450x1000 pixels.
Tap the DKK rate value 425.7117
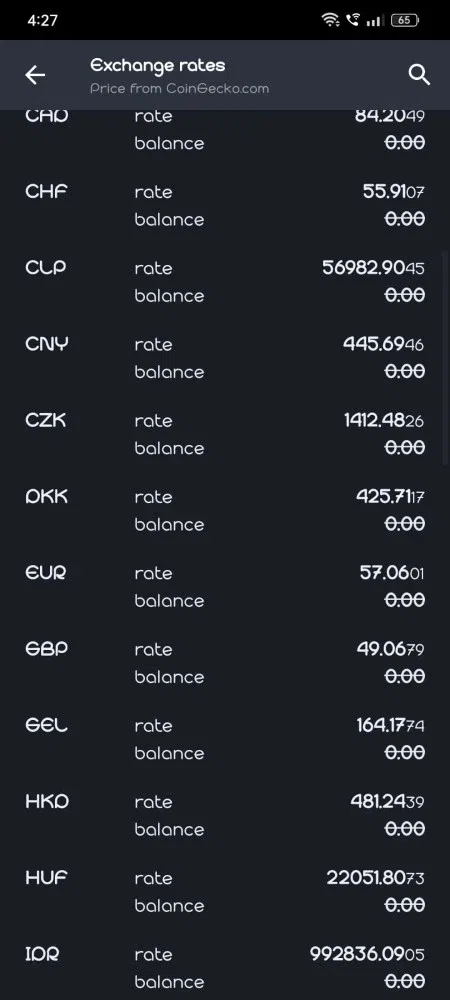click(x=390, y=497)
